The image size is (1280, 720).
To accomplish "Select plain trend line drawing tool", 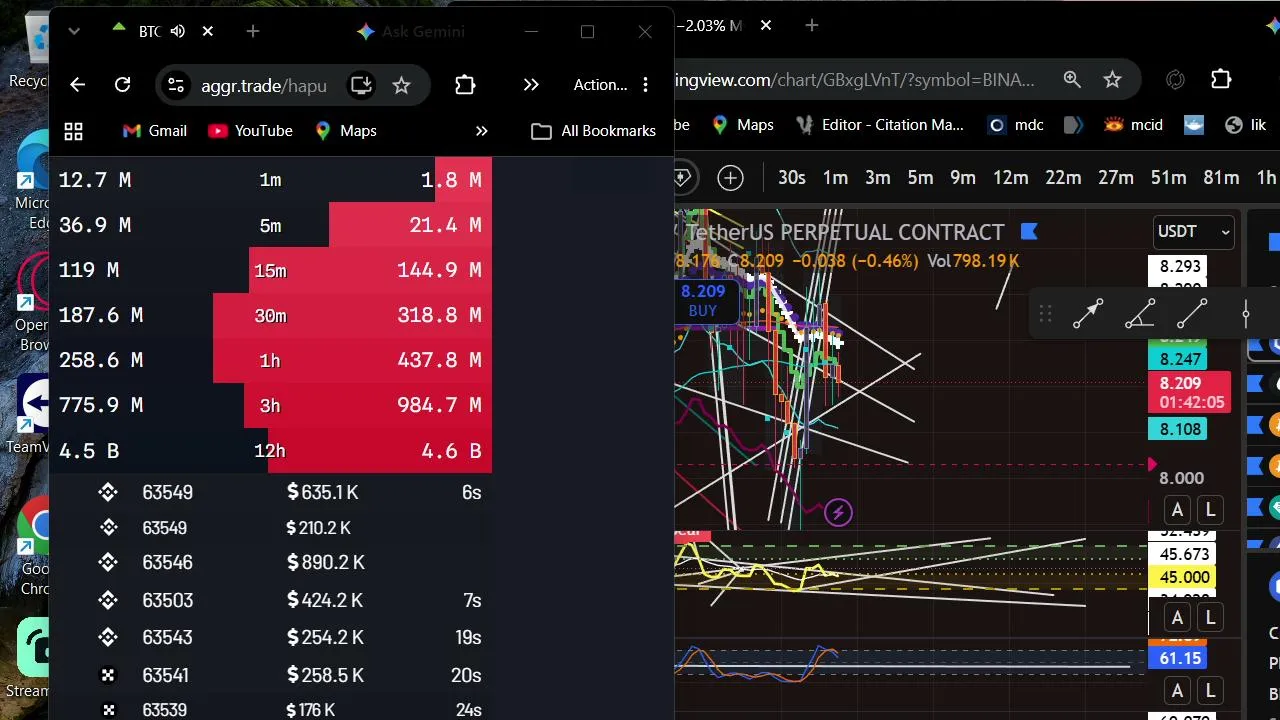I will pos(1192,314).
